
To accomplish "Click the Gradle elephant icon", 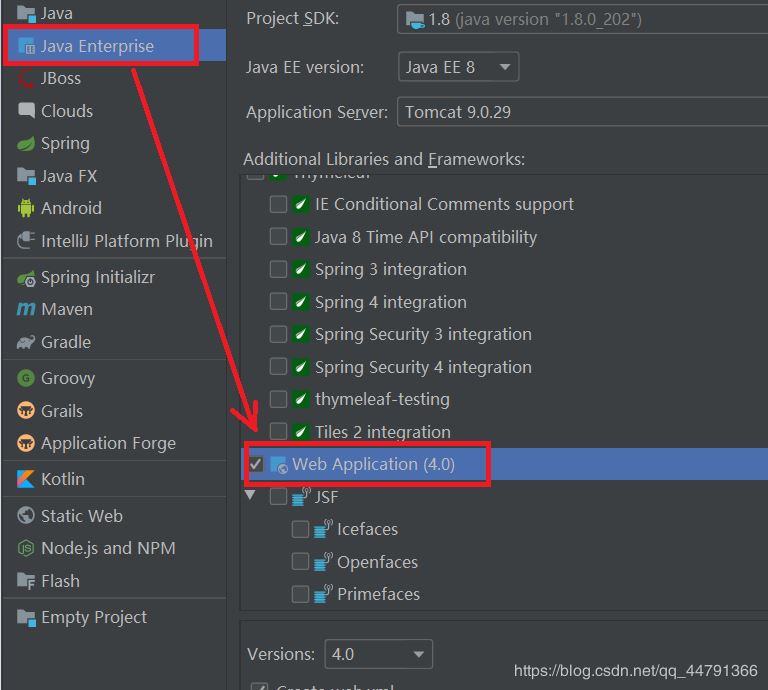I will click(25, 343).
